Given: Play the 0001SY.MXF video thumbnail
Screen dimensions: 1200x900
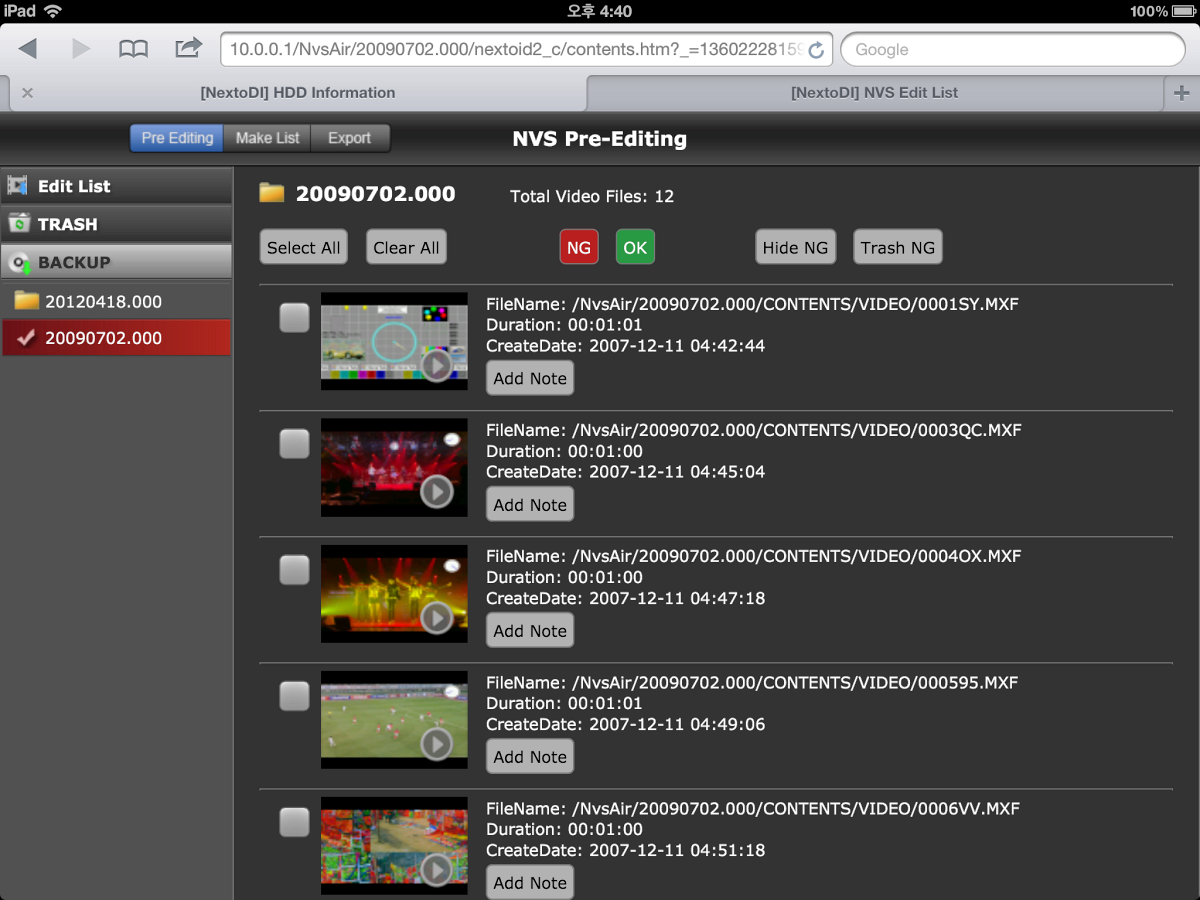Looking at the screenshot, I should tap(436, 366).
